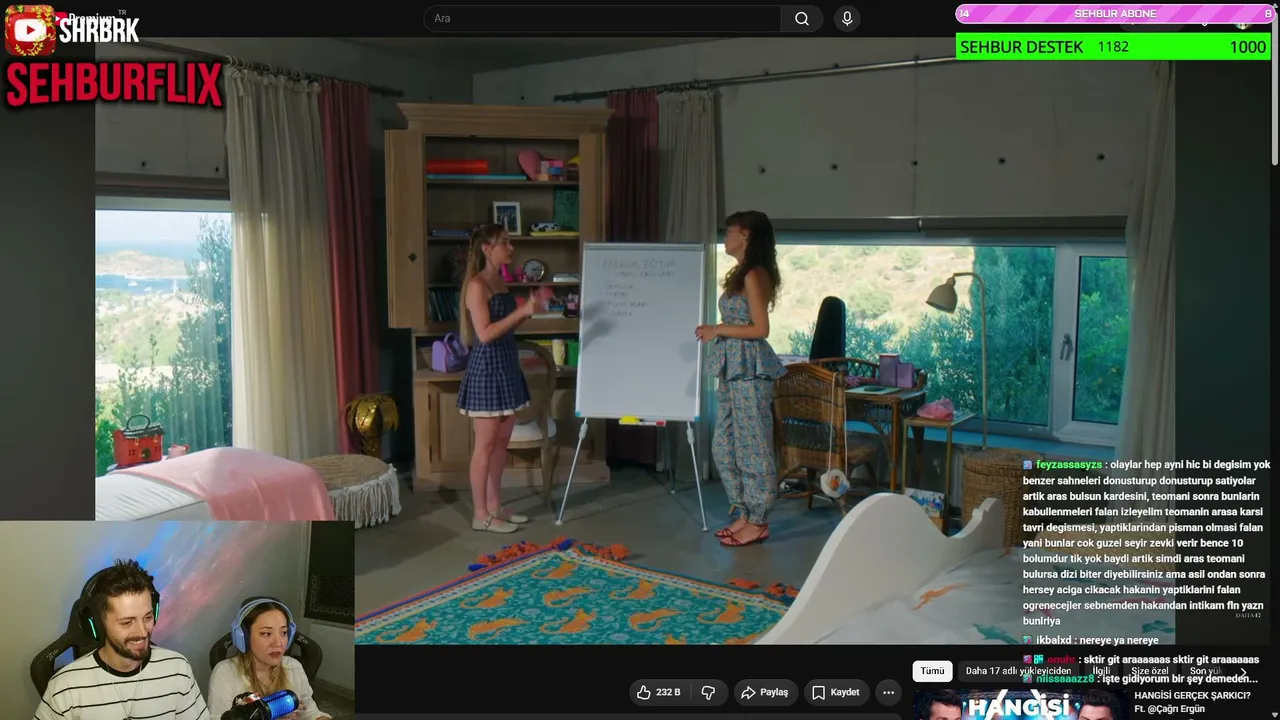Start voice search with microphone icon

click(847, 19)
